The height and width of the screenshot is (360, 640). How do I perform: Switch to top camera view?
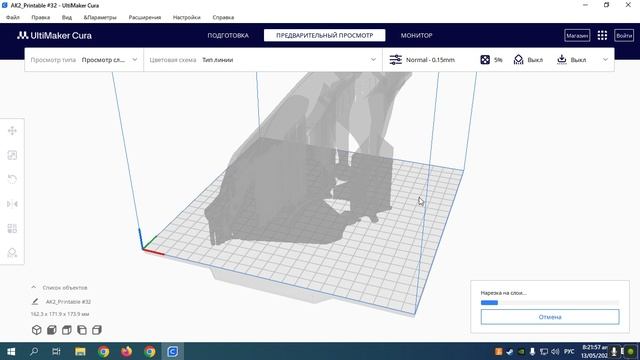click(67, 330)
